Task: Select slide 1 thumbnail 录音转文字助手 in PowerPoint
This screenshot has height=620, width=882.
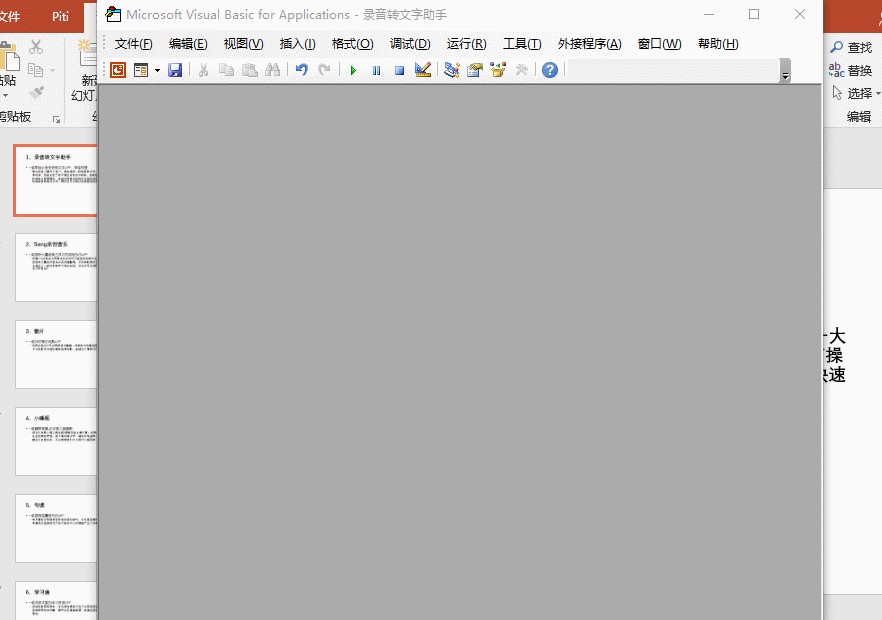Action: tap(56, 181)
